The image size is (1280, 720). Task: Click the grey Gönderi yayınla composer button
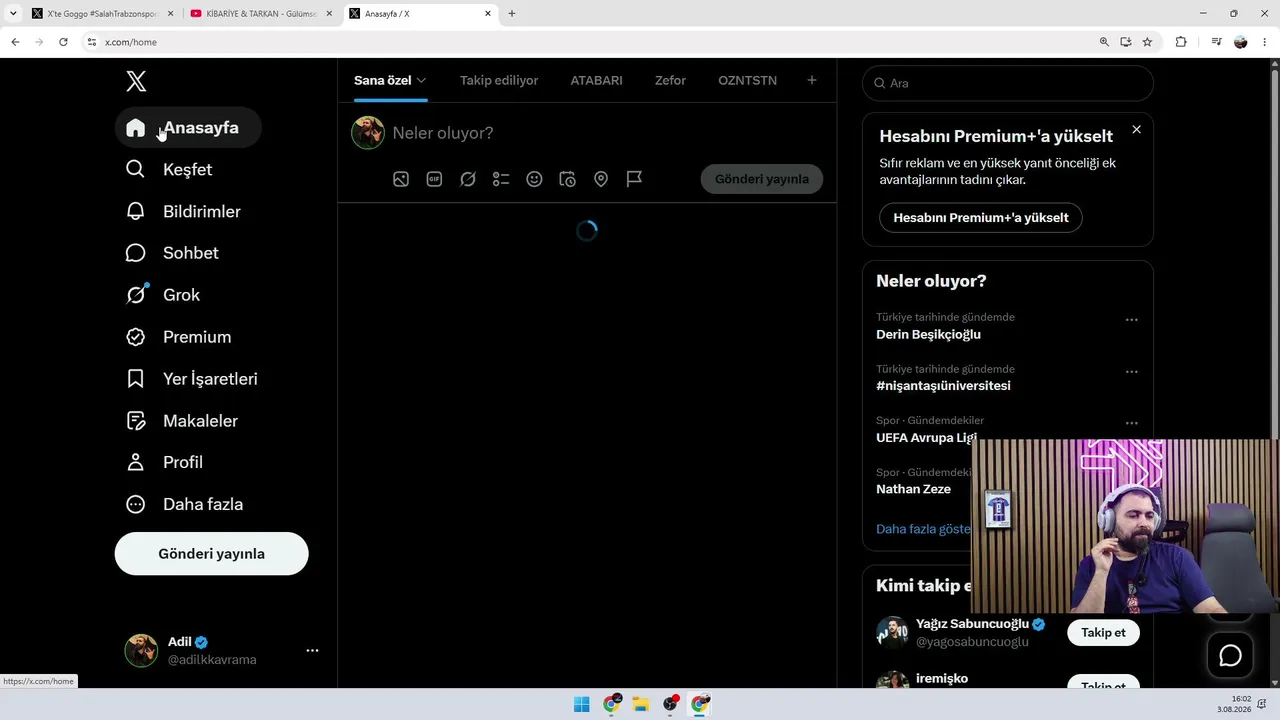(x=762, y=179)
